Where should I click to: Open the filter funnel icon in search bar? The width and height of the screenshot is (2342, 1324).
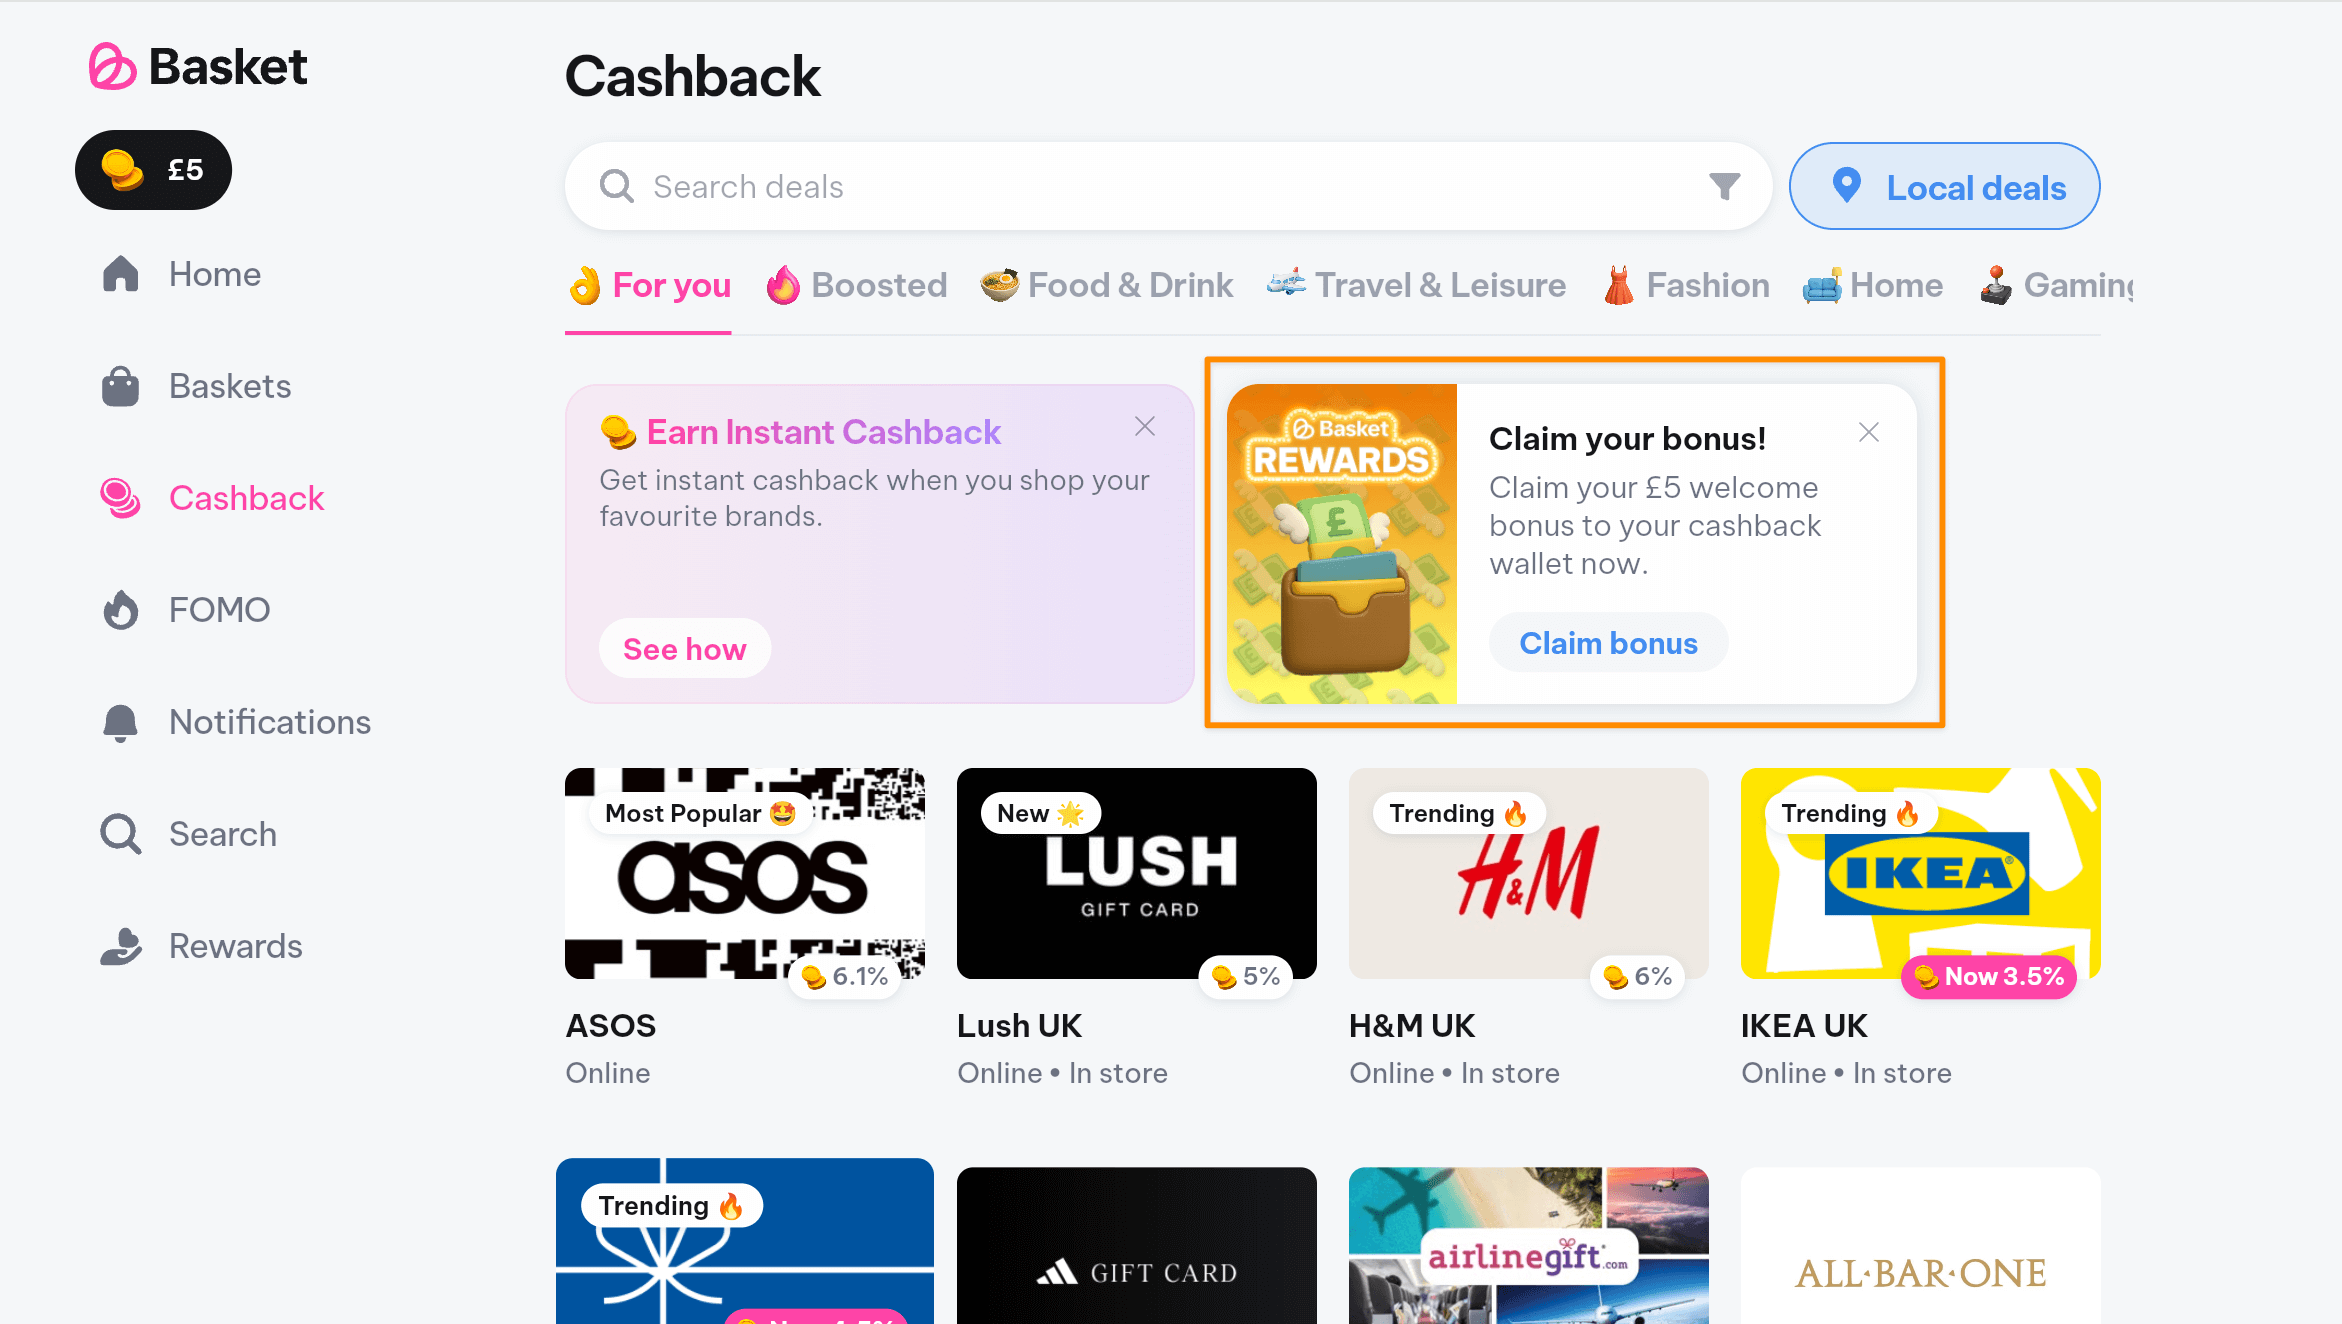pyautogui.click(x=1724, y=186)
